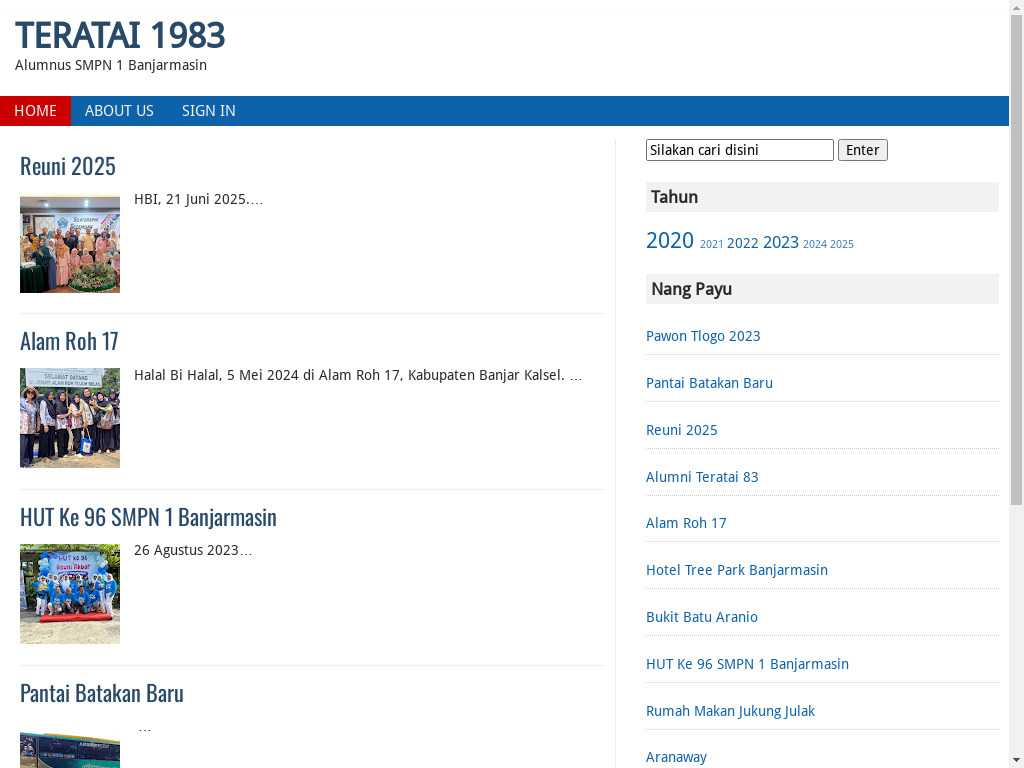This screenshot has width=1024, height=768.
Task: View the Reuni 2025 group photo thumbnail
Action: (70, 244)
